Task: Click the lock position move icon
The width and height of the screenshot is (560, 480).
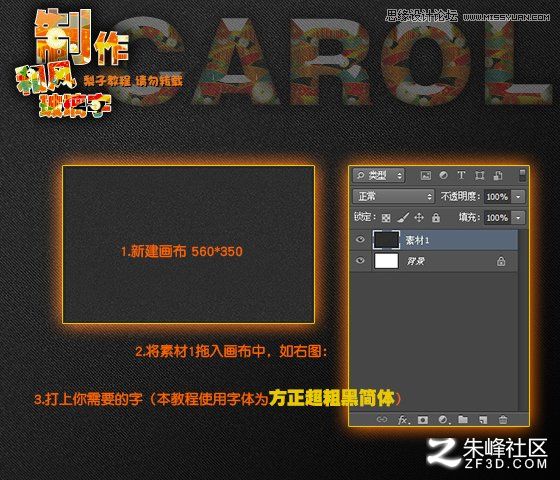Action: pyautogui.click(x=419, y=218)
